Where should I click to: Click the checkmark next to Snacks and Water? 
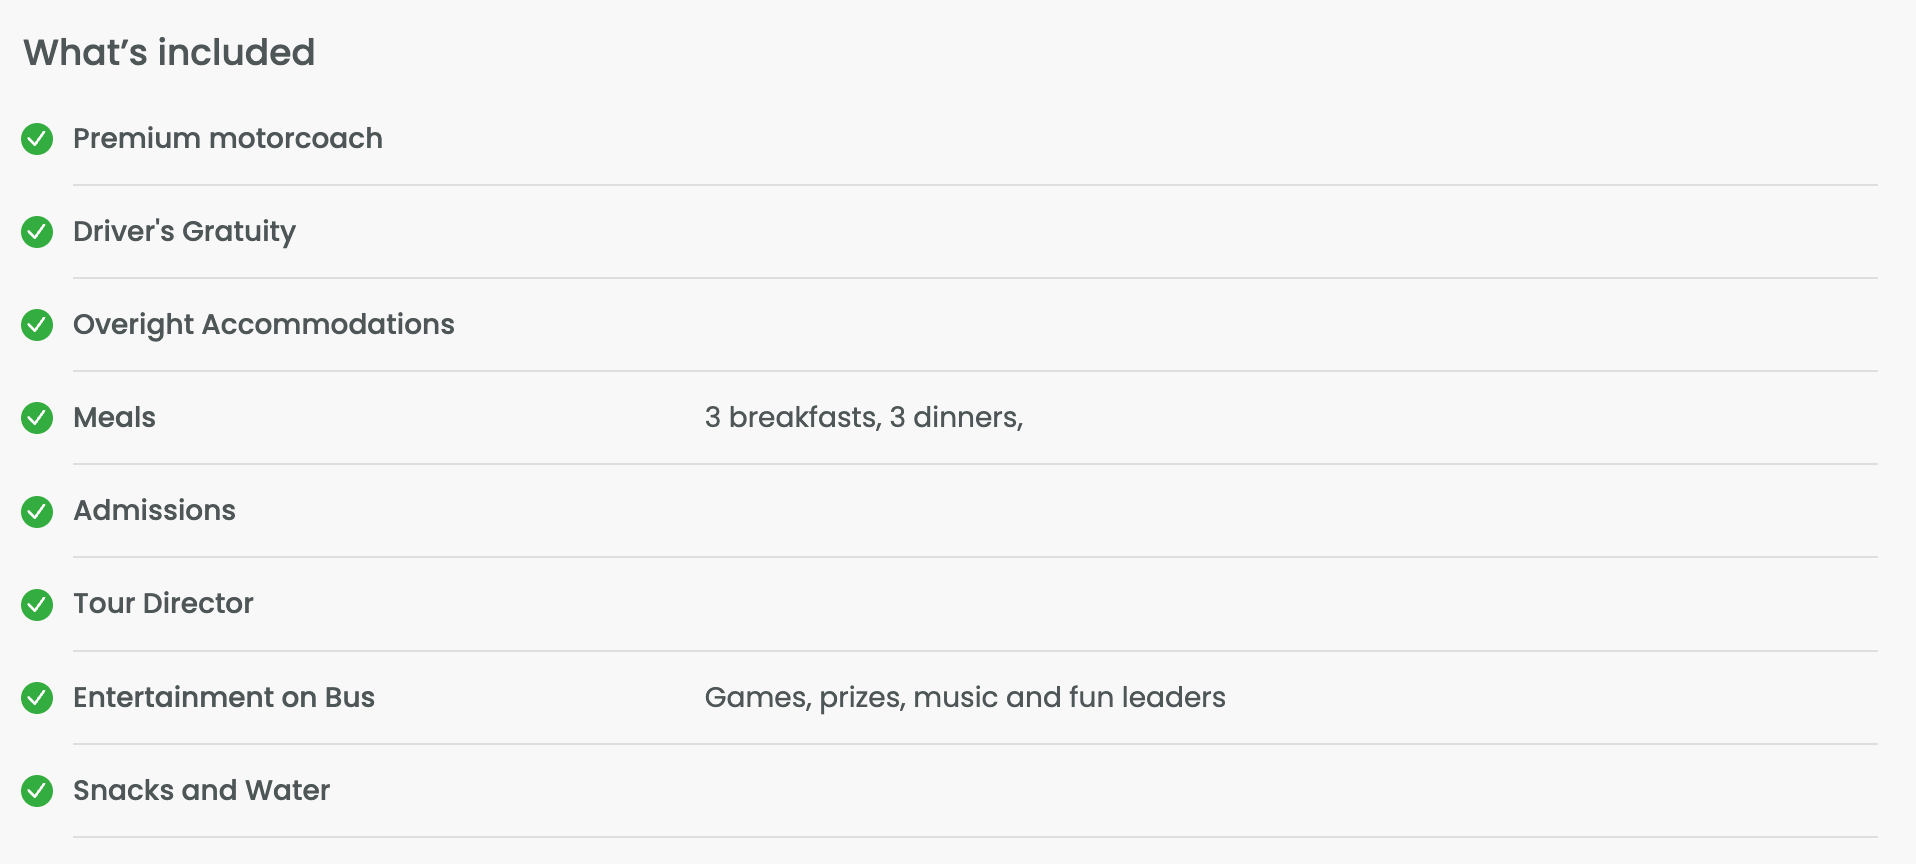pos(37,791)
